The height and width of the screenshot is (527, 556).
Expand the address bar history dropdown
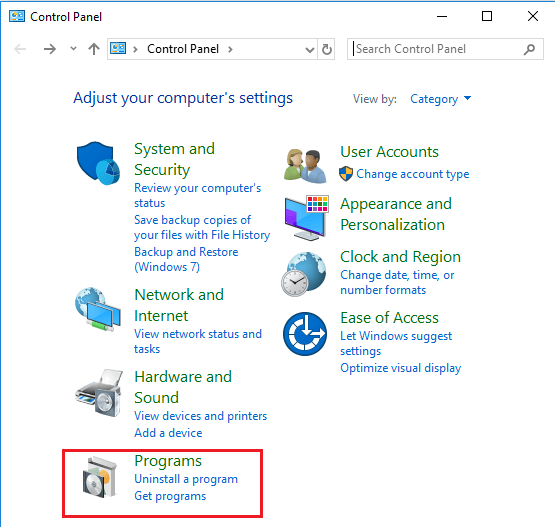310,50
